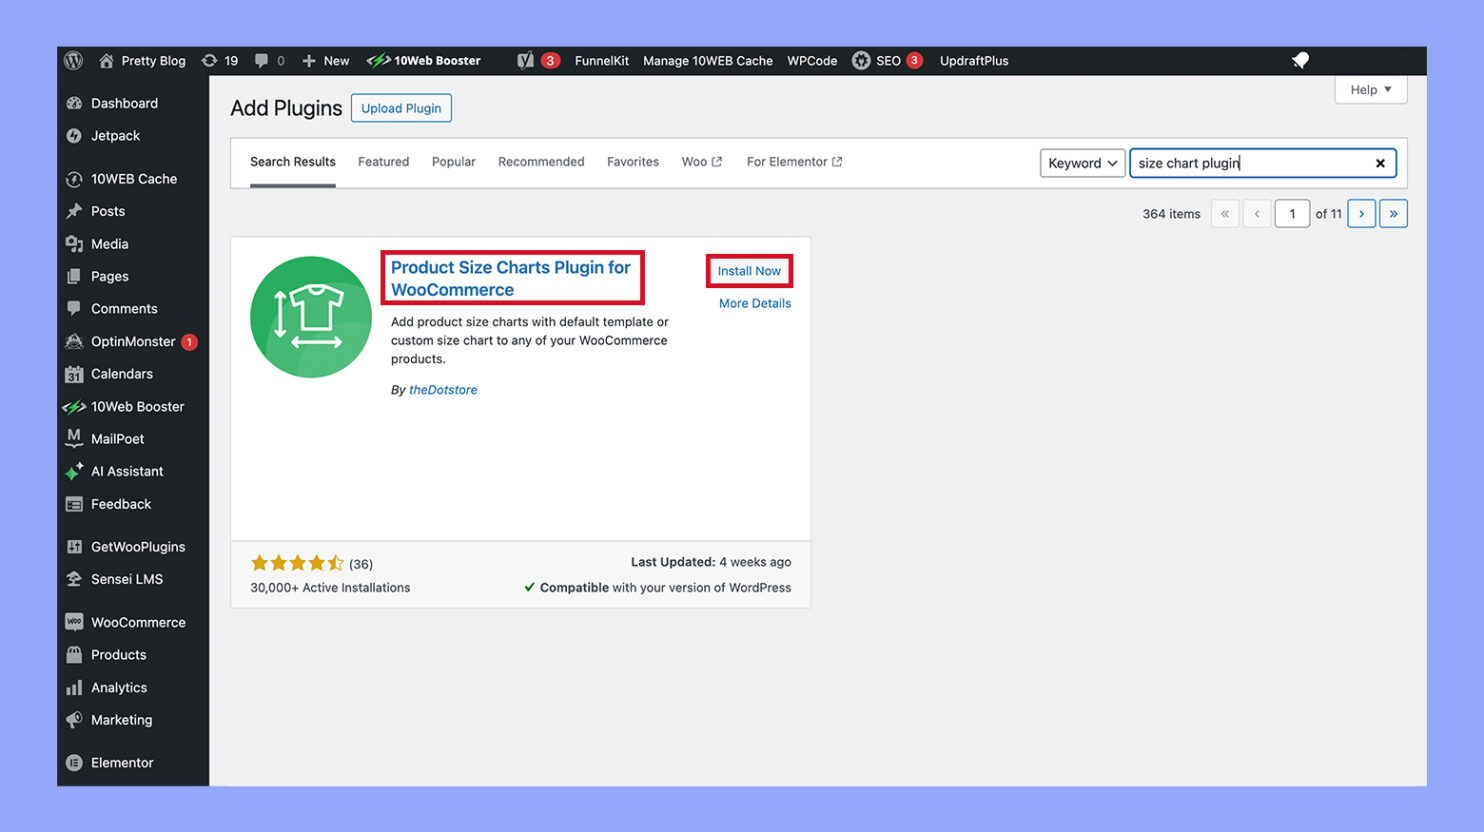Click the page number input box

pyautogui.click(x=1292, y=213)
